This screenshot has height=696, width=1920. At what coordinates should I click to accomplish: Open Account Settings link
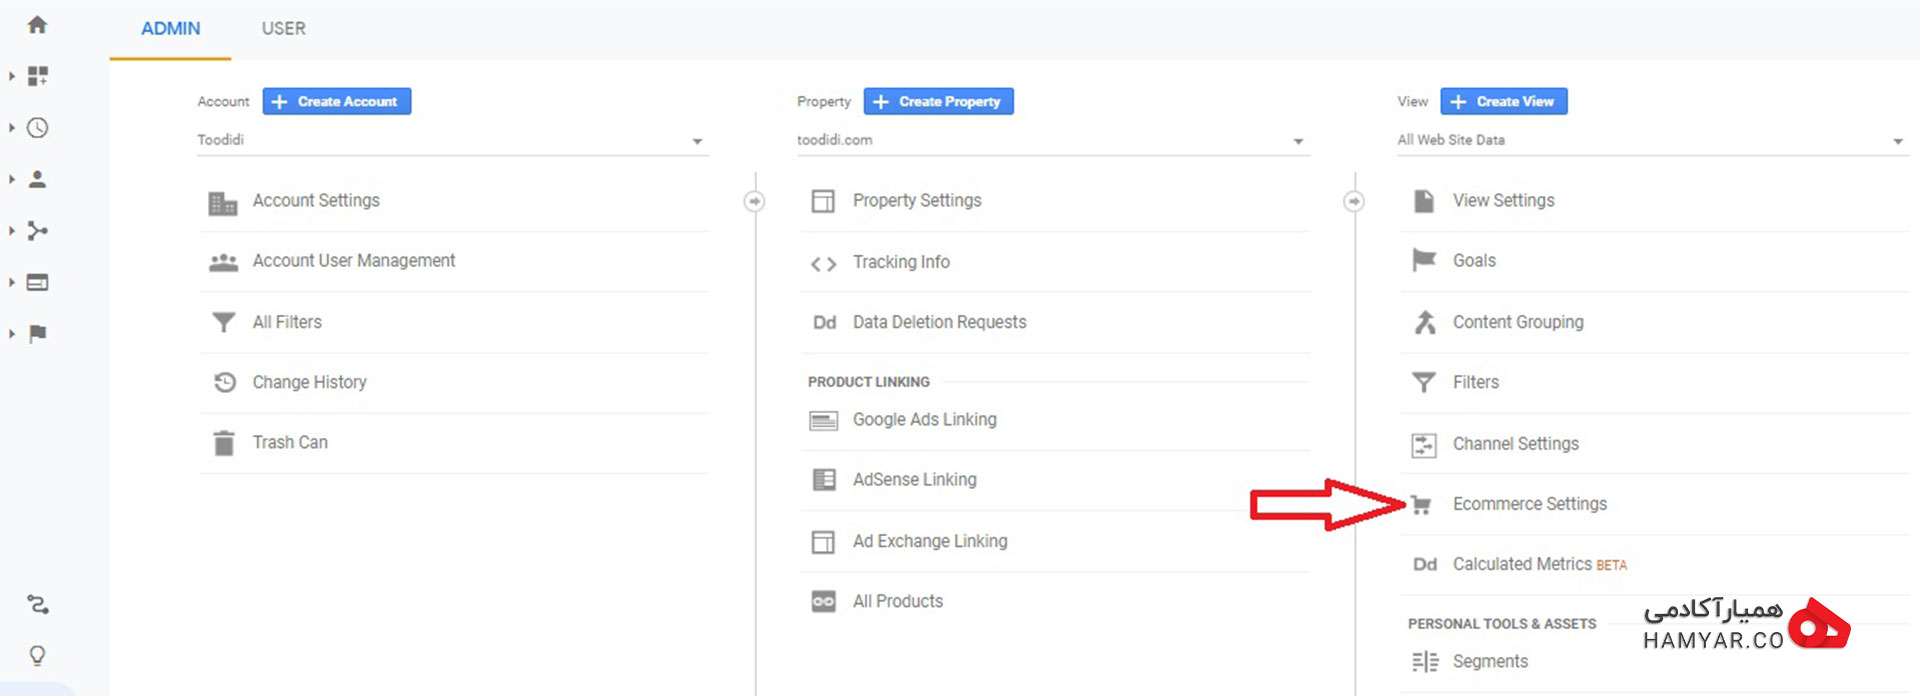click(x=316, y=201)
